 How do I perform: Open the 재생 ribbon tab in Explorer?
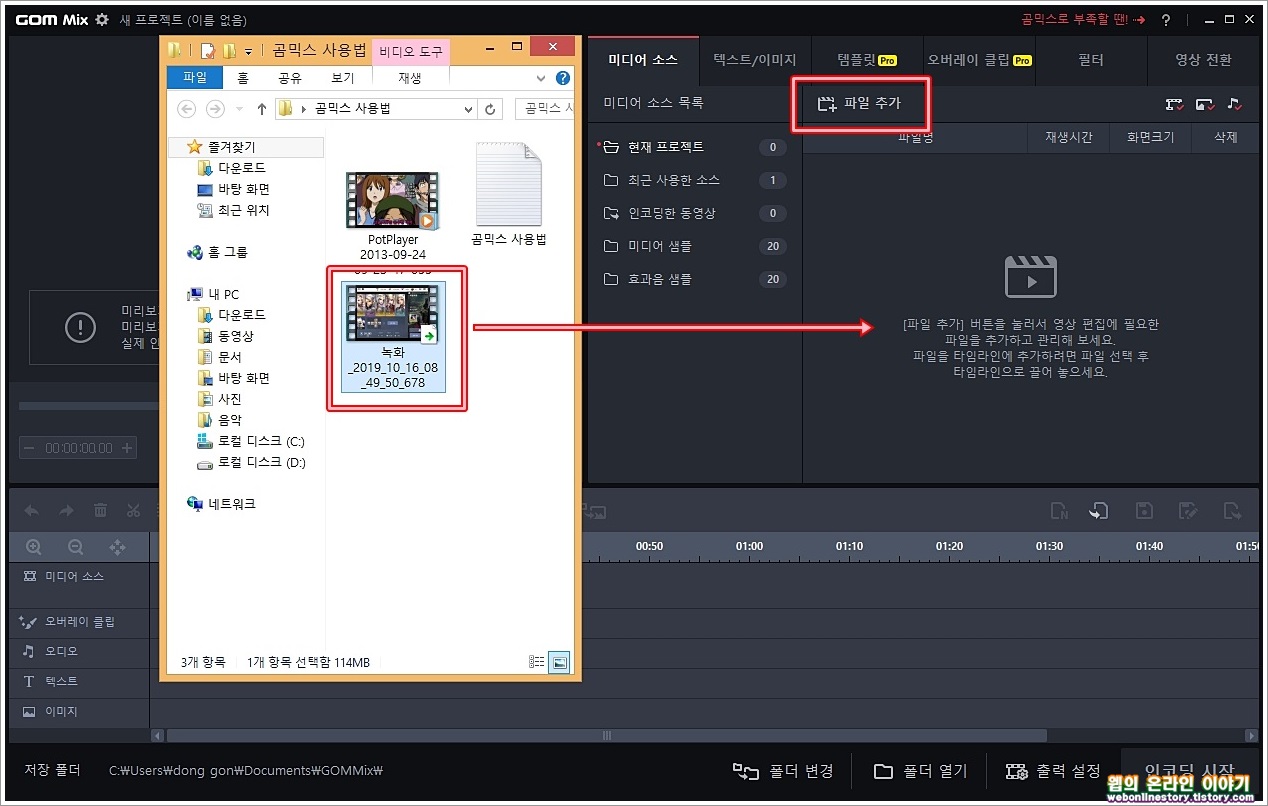(x=410, y=78)
